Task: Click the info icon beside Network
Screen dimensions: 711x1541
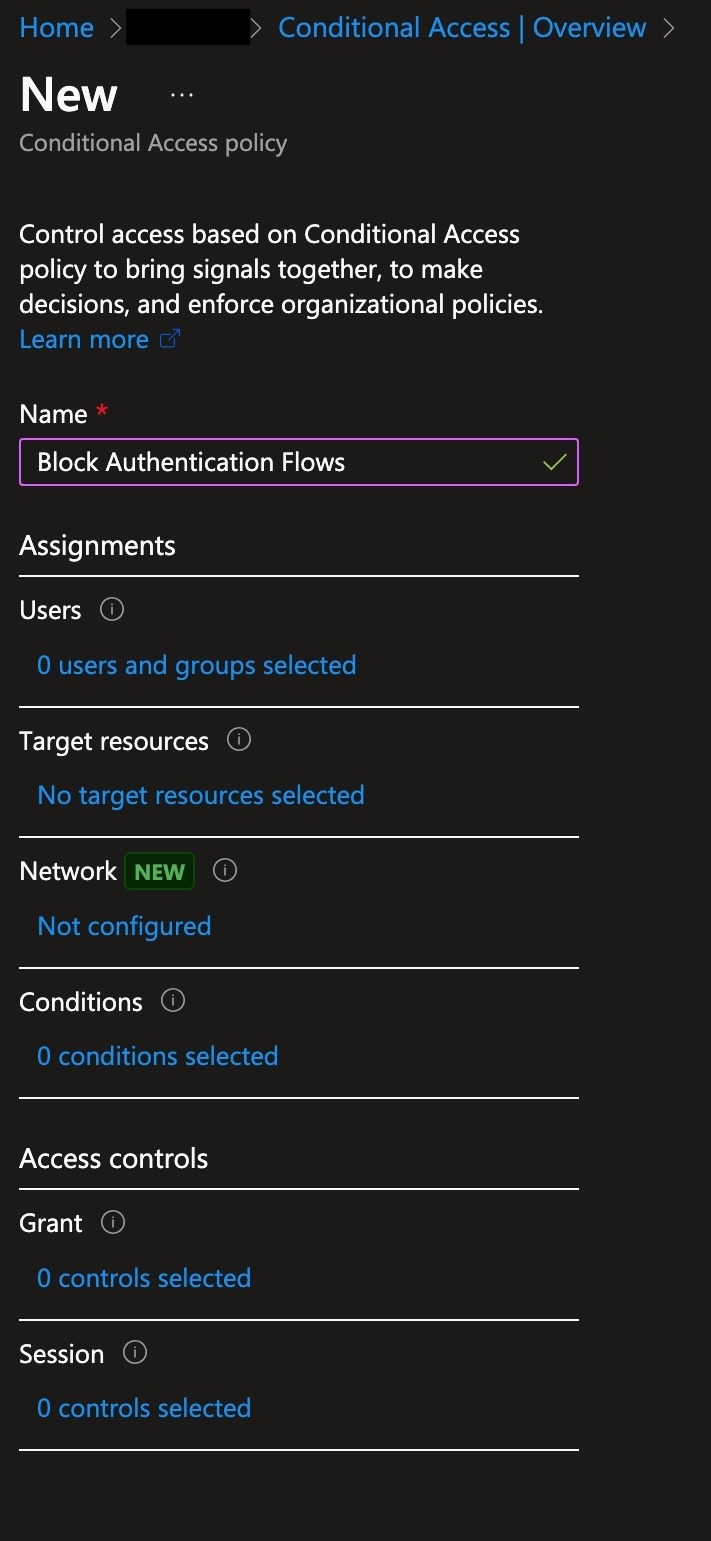Action: [226, 870]
